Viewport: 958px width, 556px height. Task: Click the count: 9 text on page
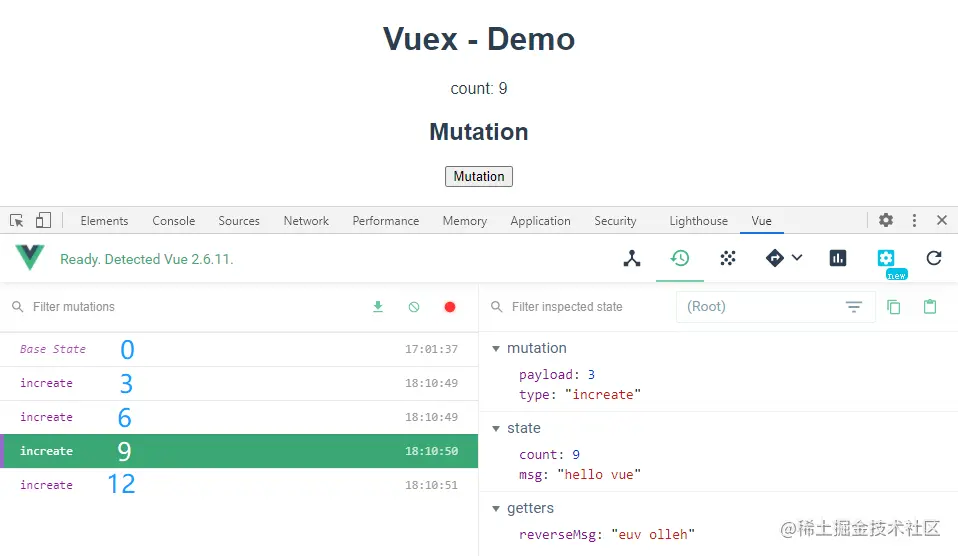479,89
